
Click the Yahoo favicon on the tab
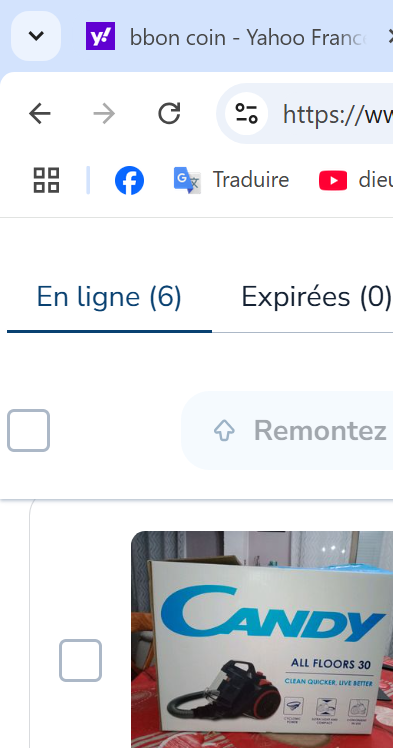tap(101, 36)
